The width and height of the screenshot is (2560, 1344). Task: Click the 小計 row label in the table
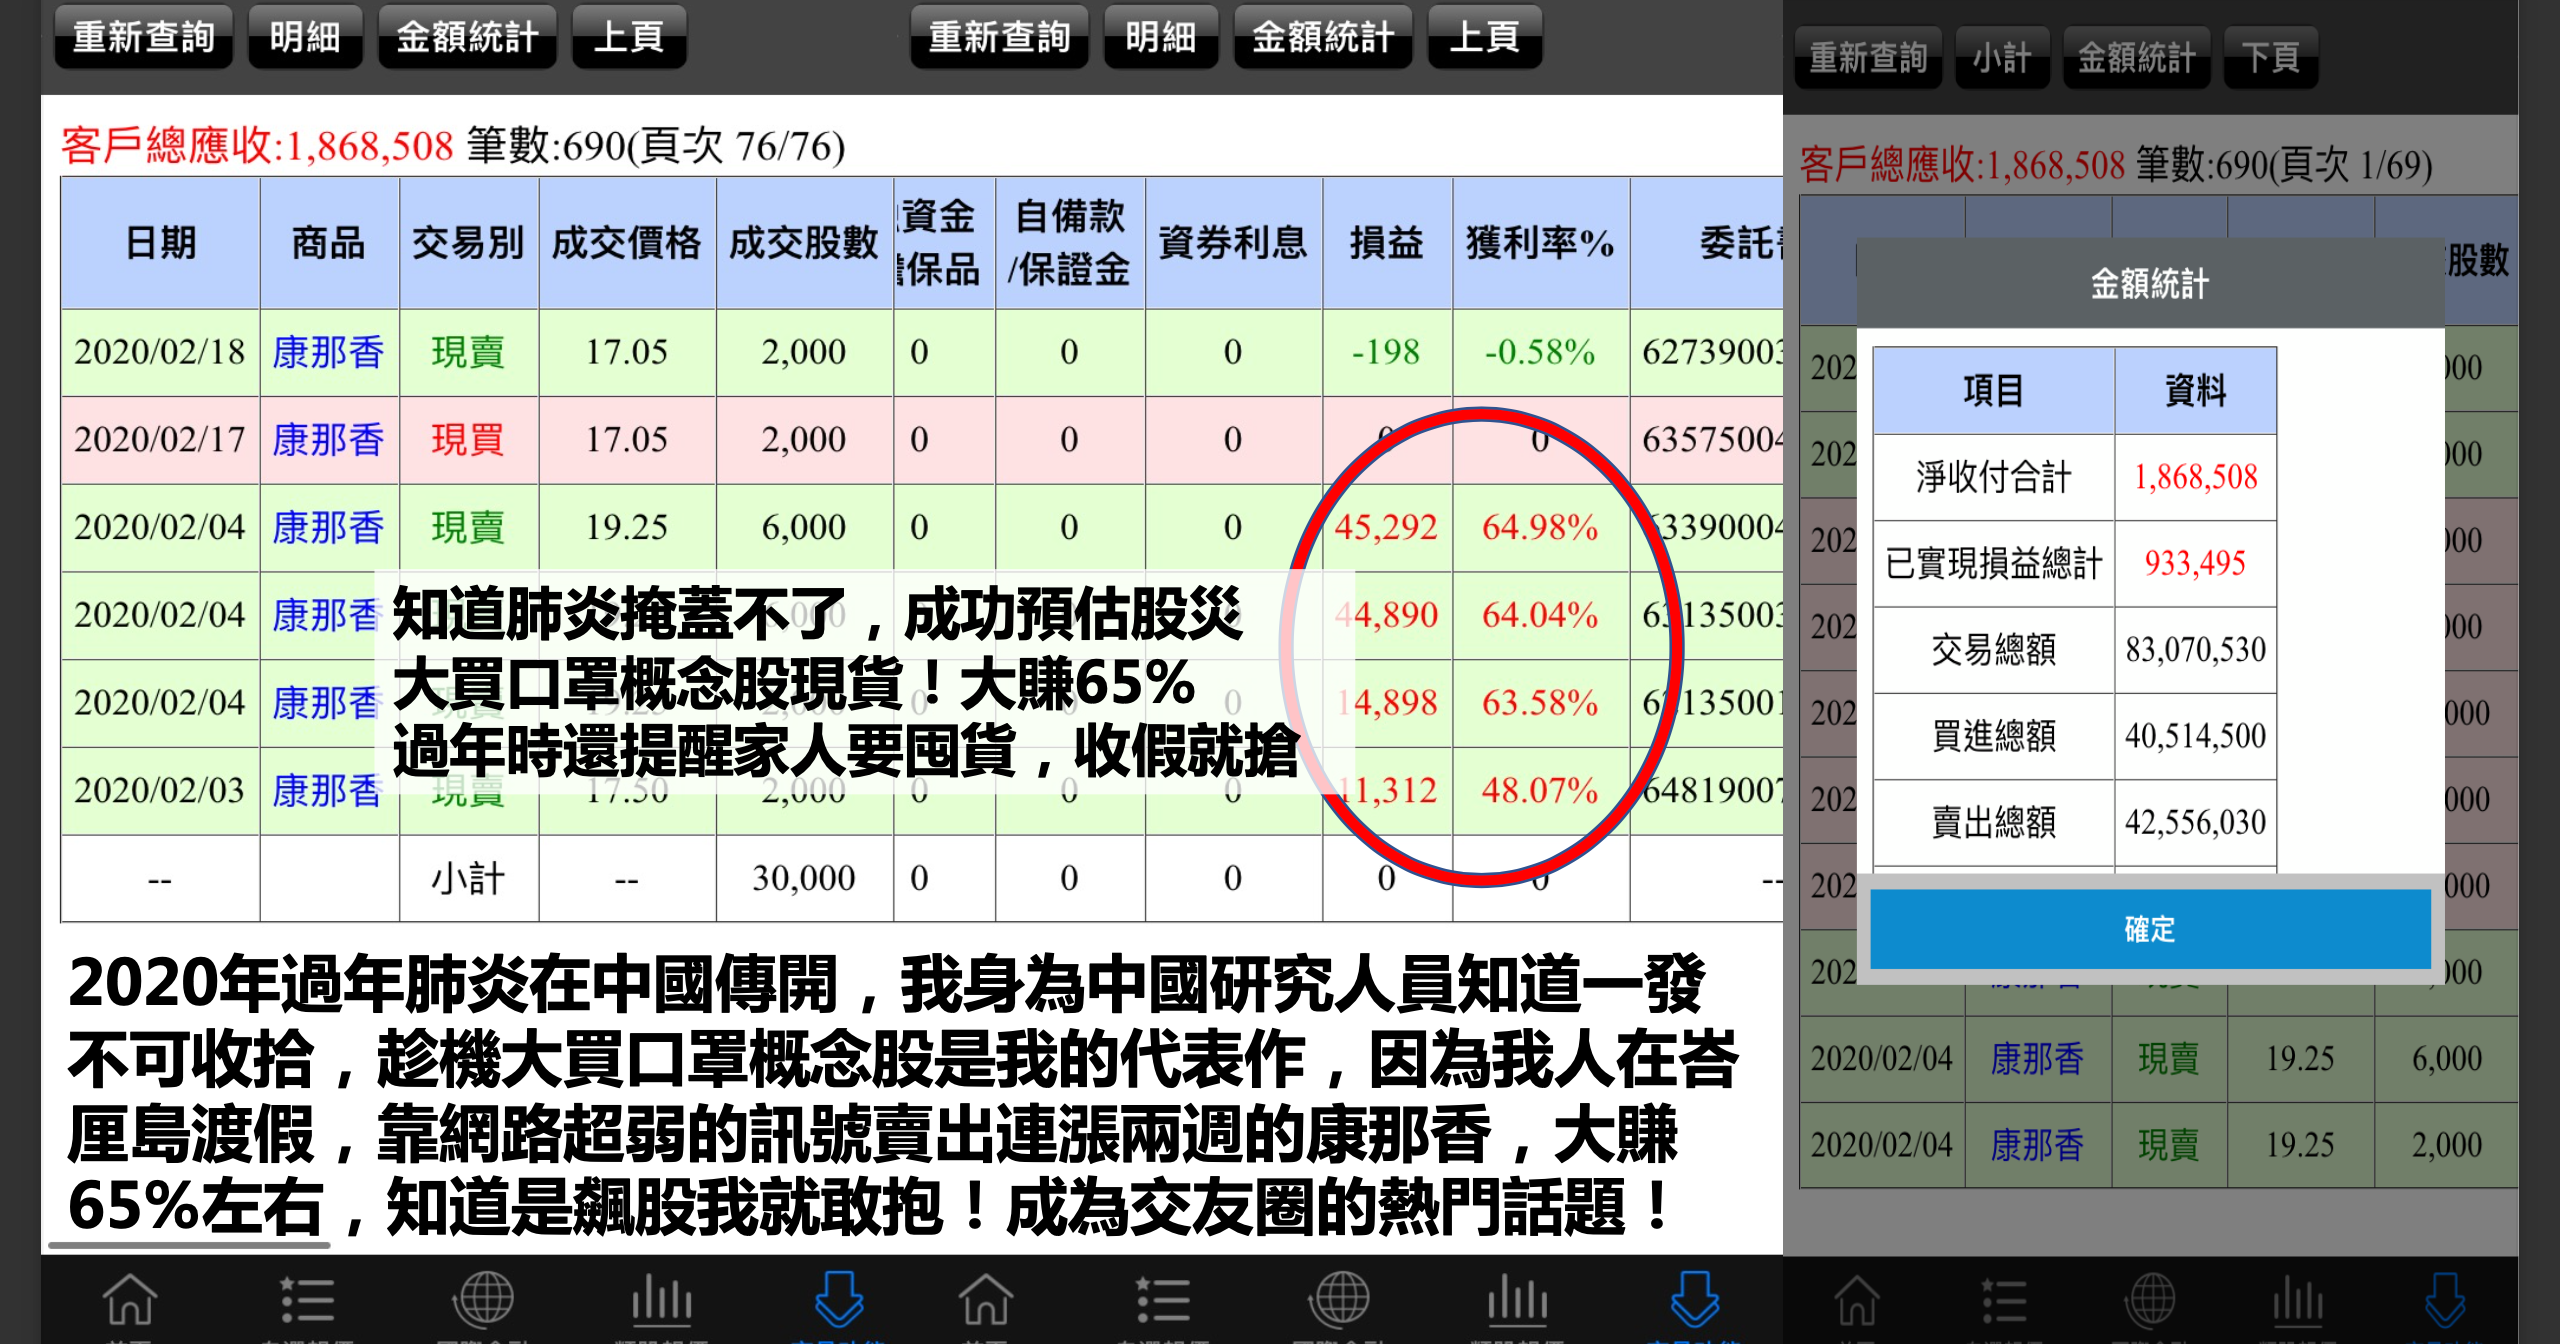point(468,879)
